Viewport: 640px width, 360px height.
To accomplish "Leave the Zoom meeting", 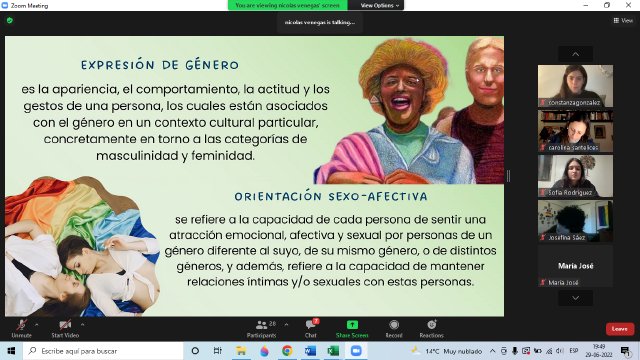I will click(x=620, y=329).
